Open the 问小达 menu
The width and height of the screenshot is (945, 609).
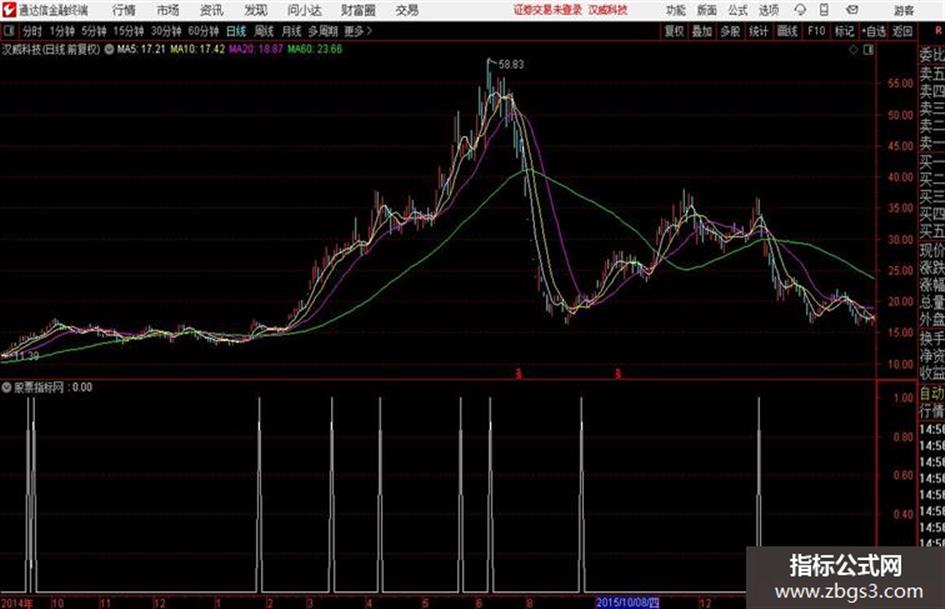point(304,10)
